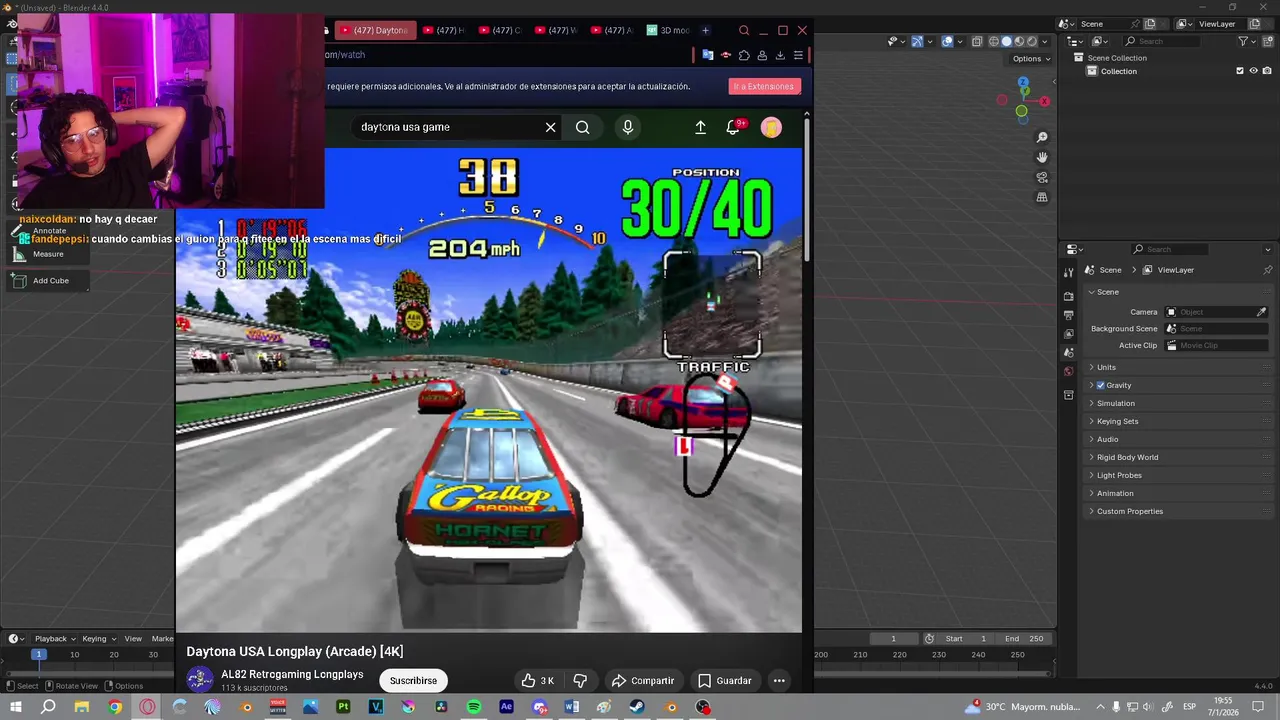
Task: Open YouTube notifications bell
Action: pos(733,127)
